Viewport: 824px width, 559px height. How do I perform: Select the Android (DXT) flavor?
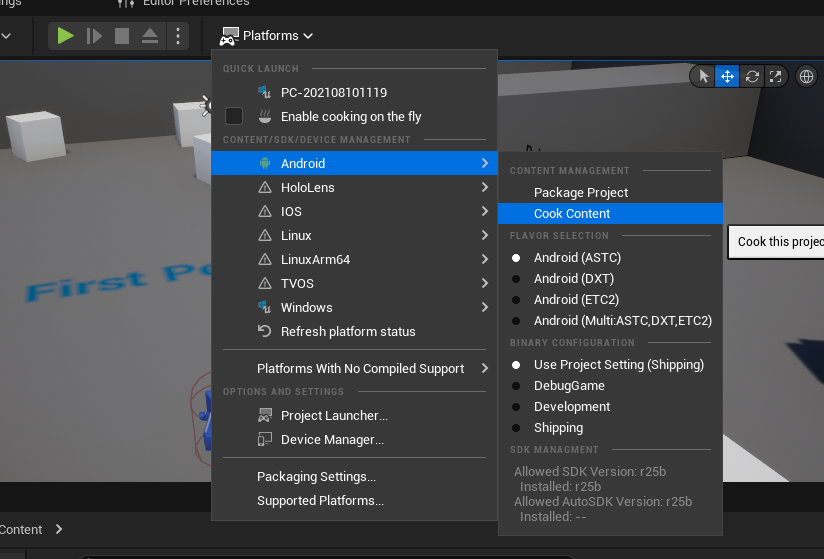click(x=573, y=279)
